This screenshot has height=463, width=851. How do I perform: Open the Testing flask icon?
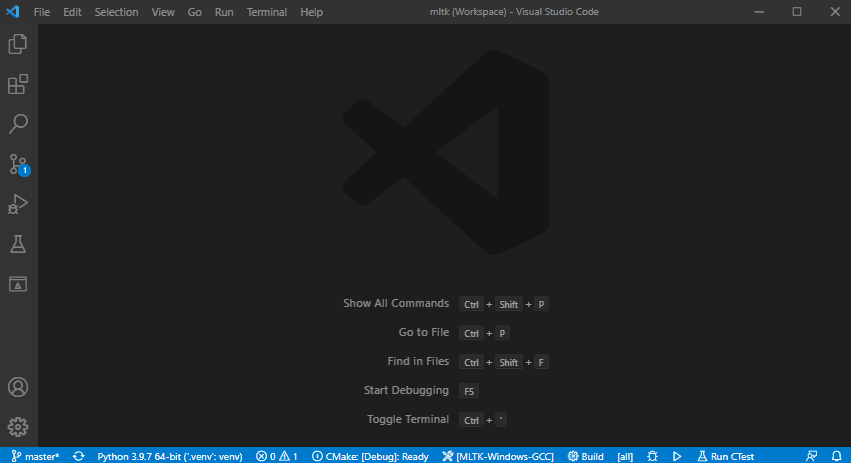(18, 244)
